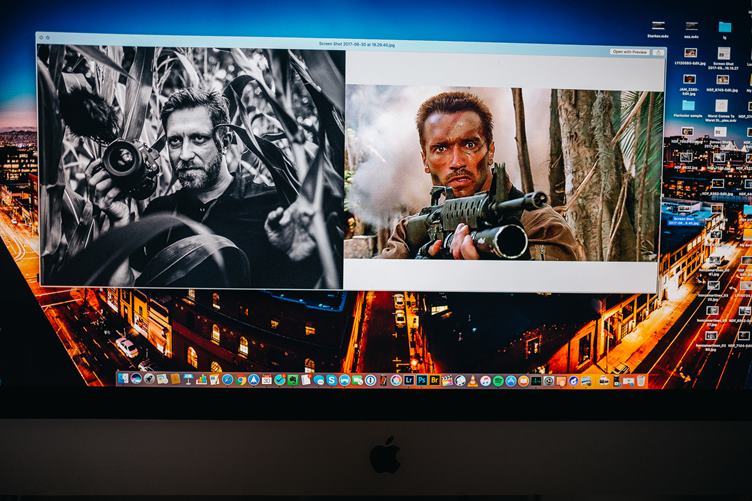Open 1Password icon in the Dock
Screen dimensions: 752x501
pos(370,380)
